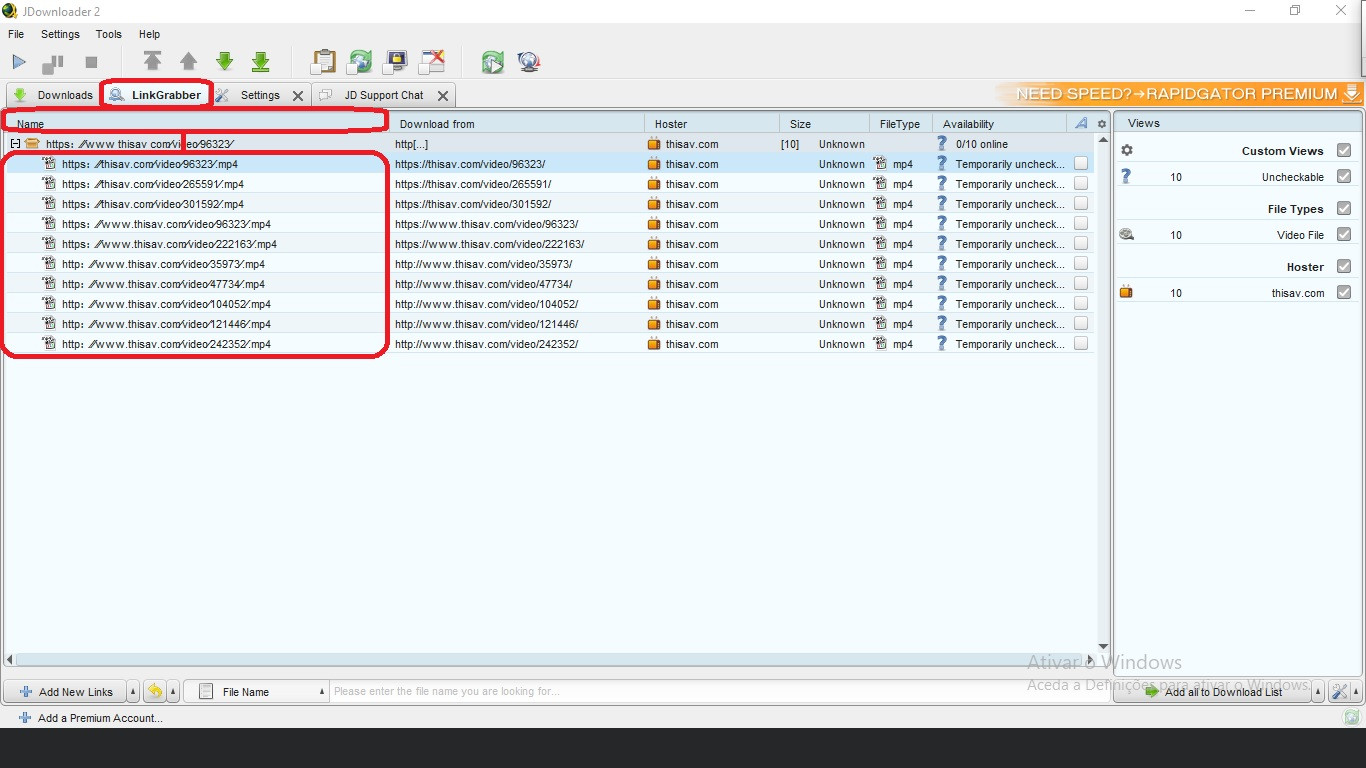Toggle the File Types checkbox

click(1344, 208)
